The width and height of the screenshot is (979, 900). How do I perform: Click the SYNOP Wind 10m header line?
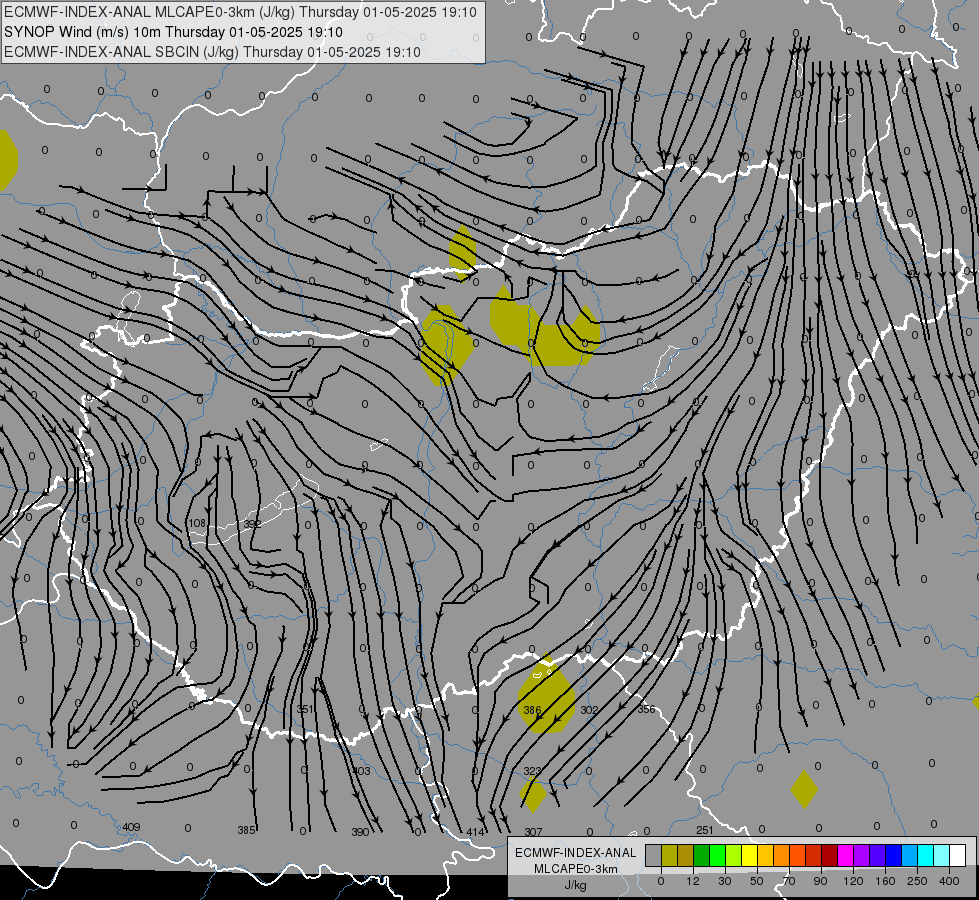173,32
